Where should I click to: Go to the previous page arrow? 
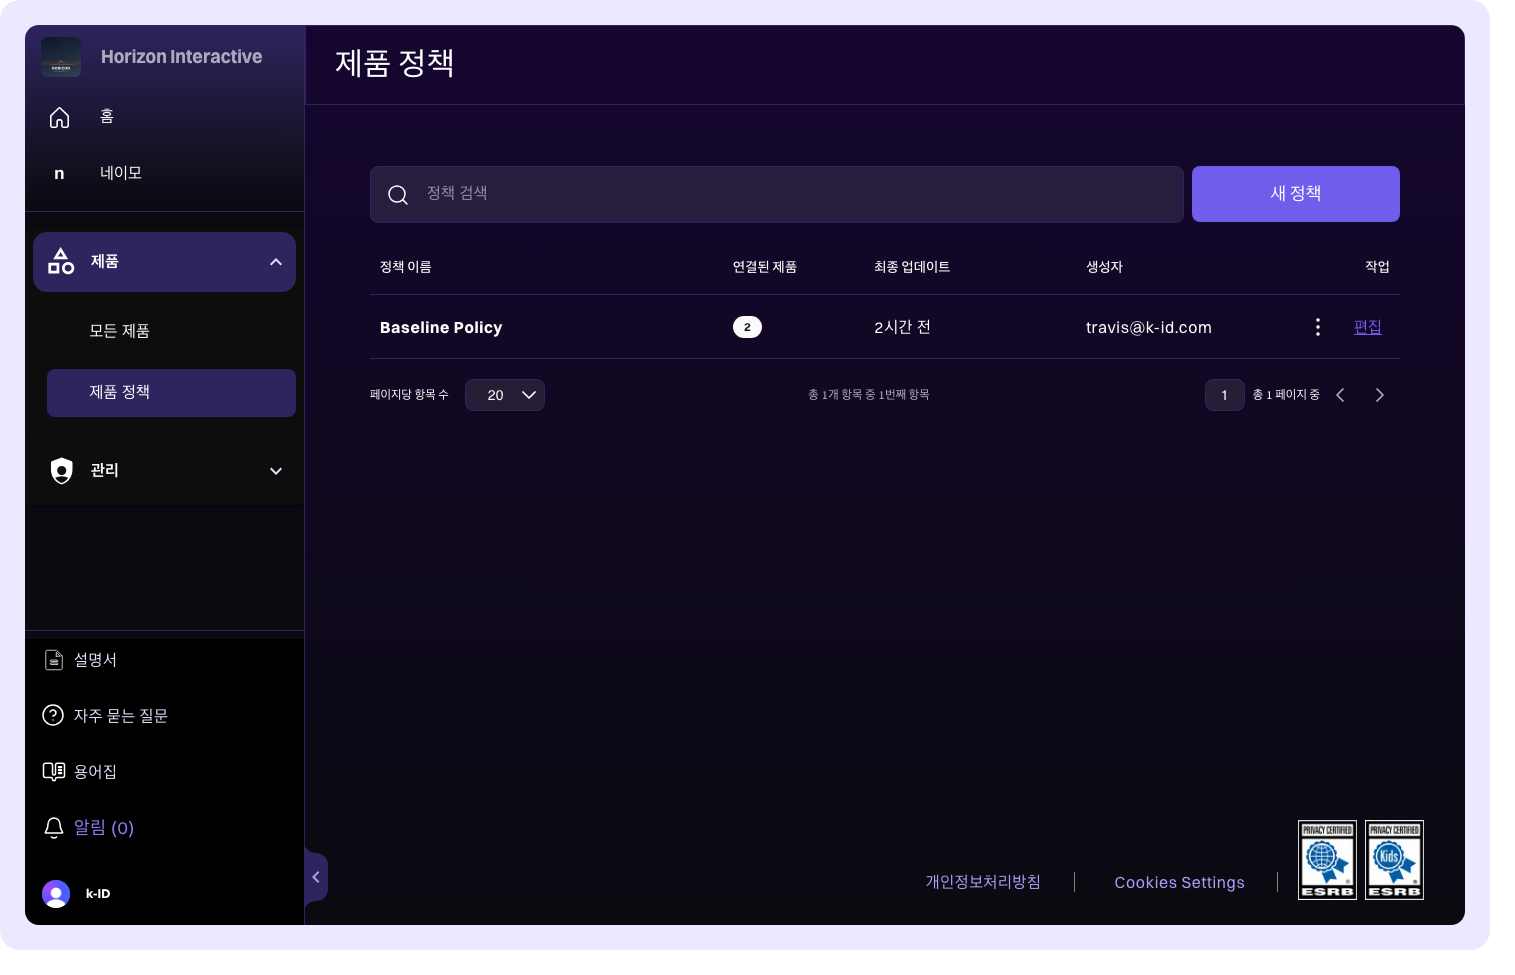point(1340,395)
